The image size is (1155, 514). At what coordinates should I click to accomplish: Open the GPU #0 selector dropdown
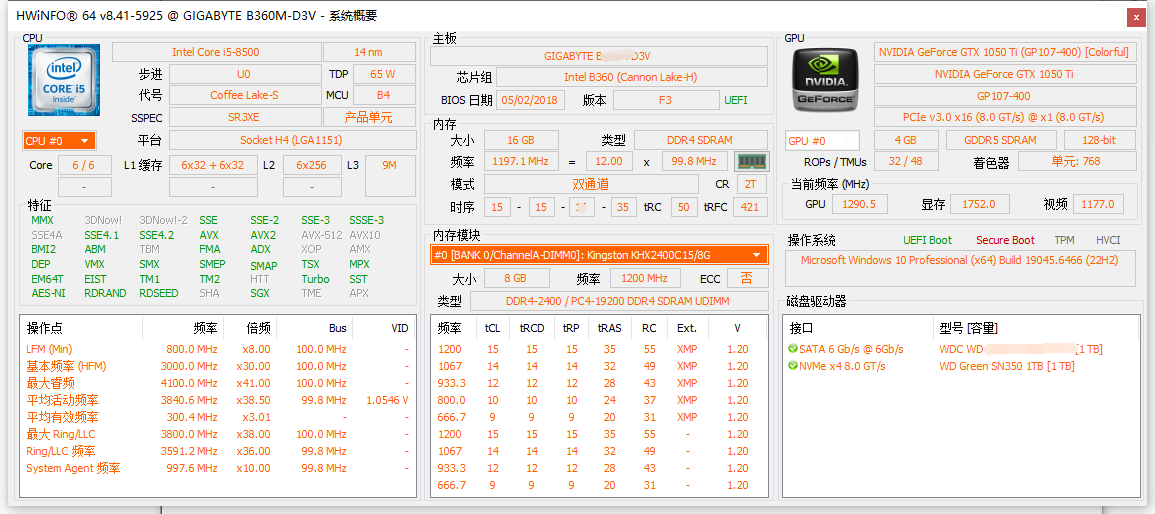click(822, 141)
